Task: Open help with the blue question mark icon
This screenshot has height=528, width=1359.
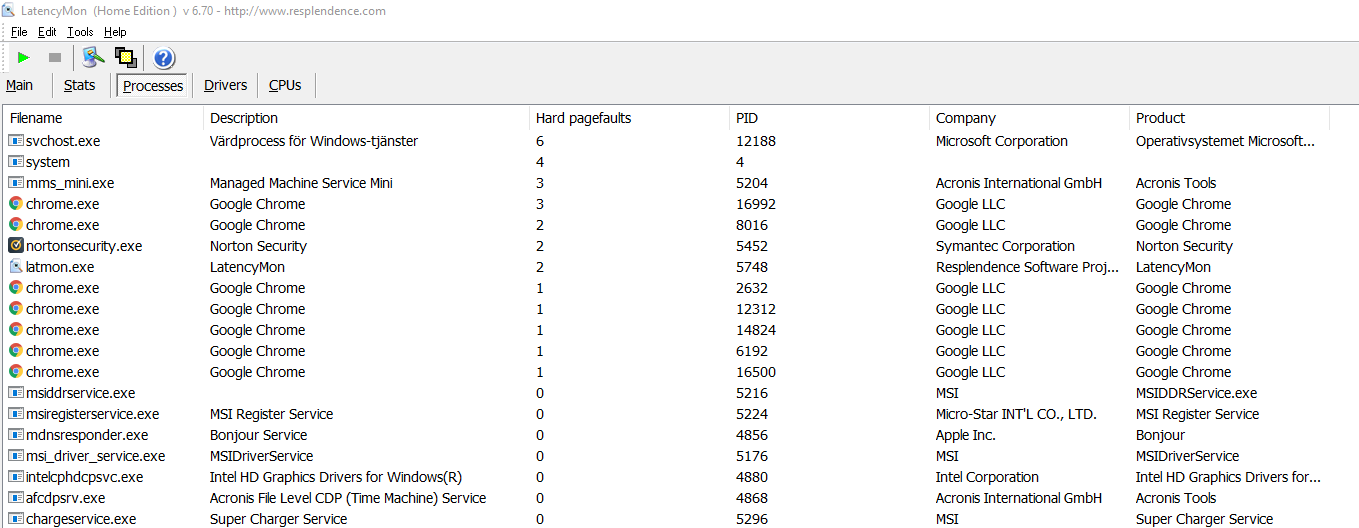Action: [x=164, y=58]
